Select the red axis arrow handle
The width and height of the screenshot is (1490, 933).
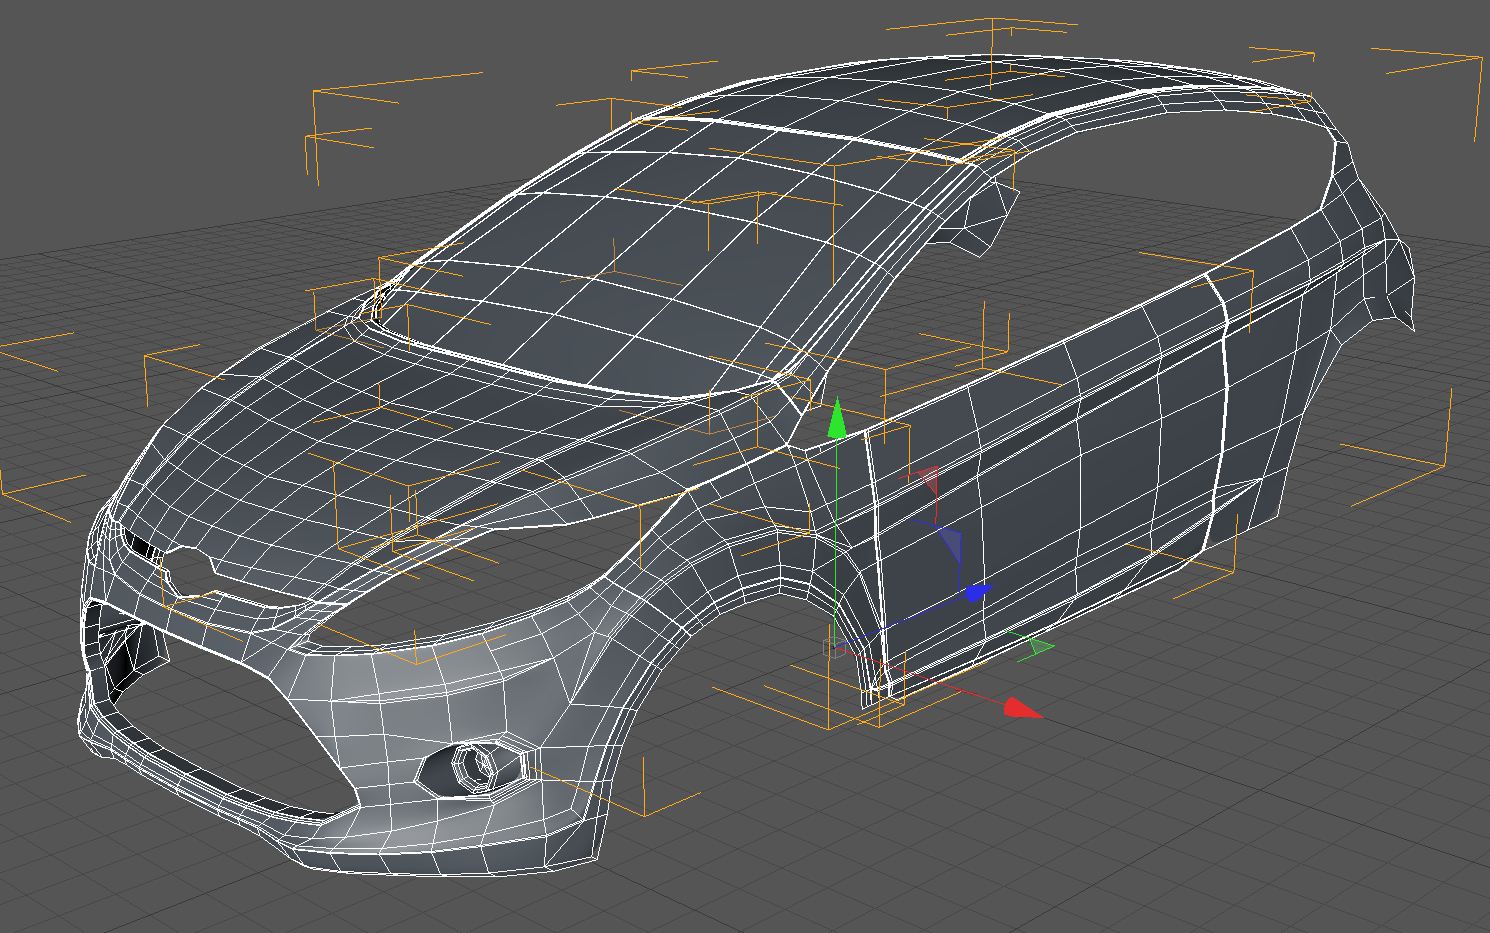point(1022,708)
